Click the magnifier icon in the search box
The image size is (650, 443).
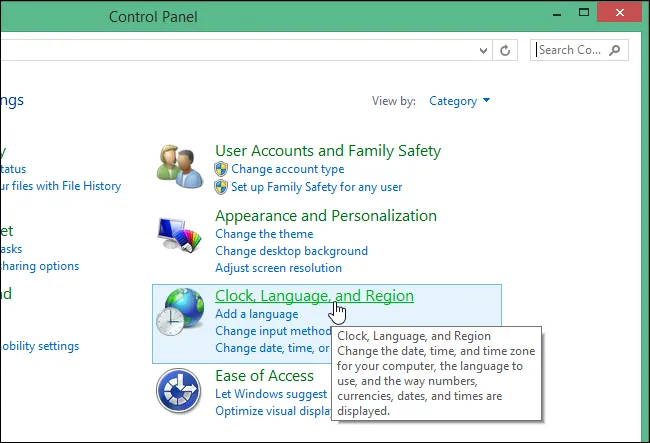tap(614, 50)
